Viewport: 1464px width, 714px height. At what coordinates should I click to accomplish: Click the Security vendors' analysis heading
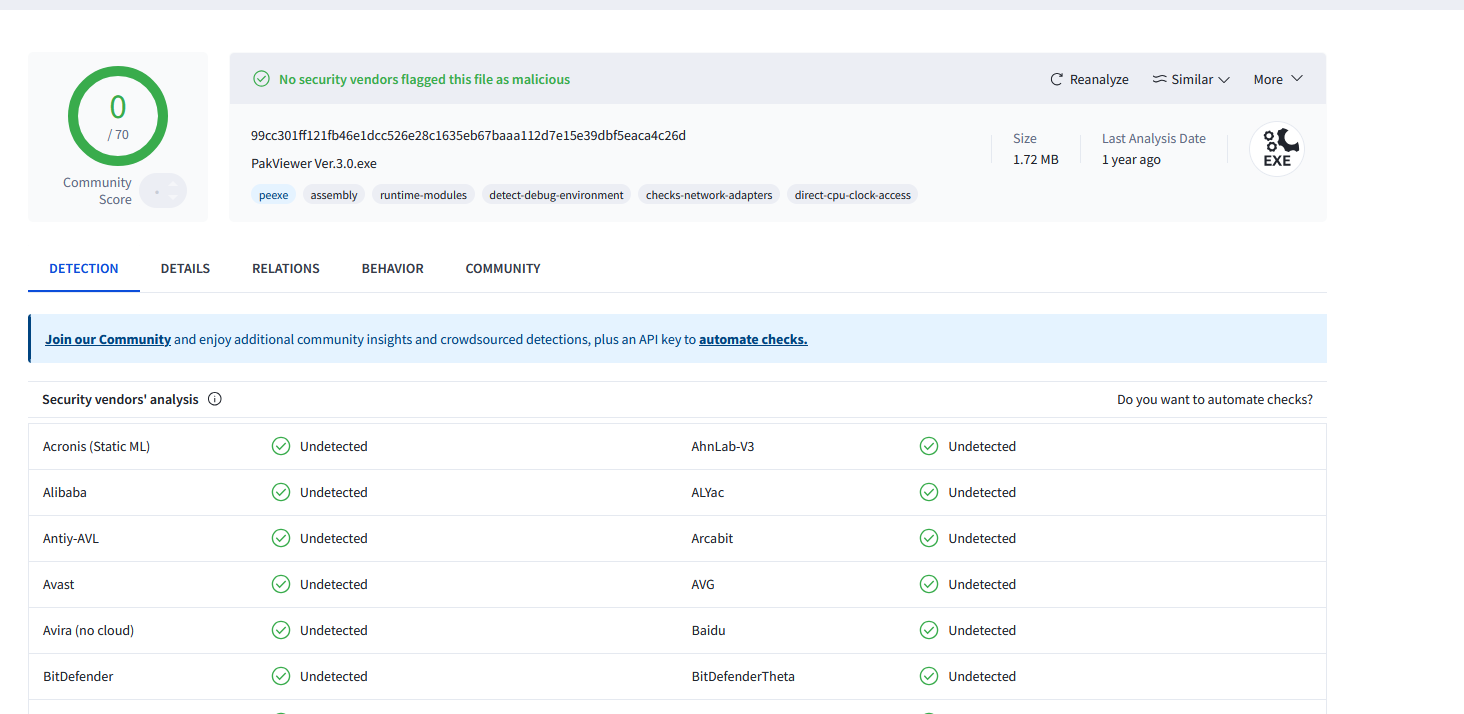click(120, 399)
